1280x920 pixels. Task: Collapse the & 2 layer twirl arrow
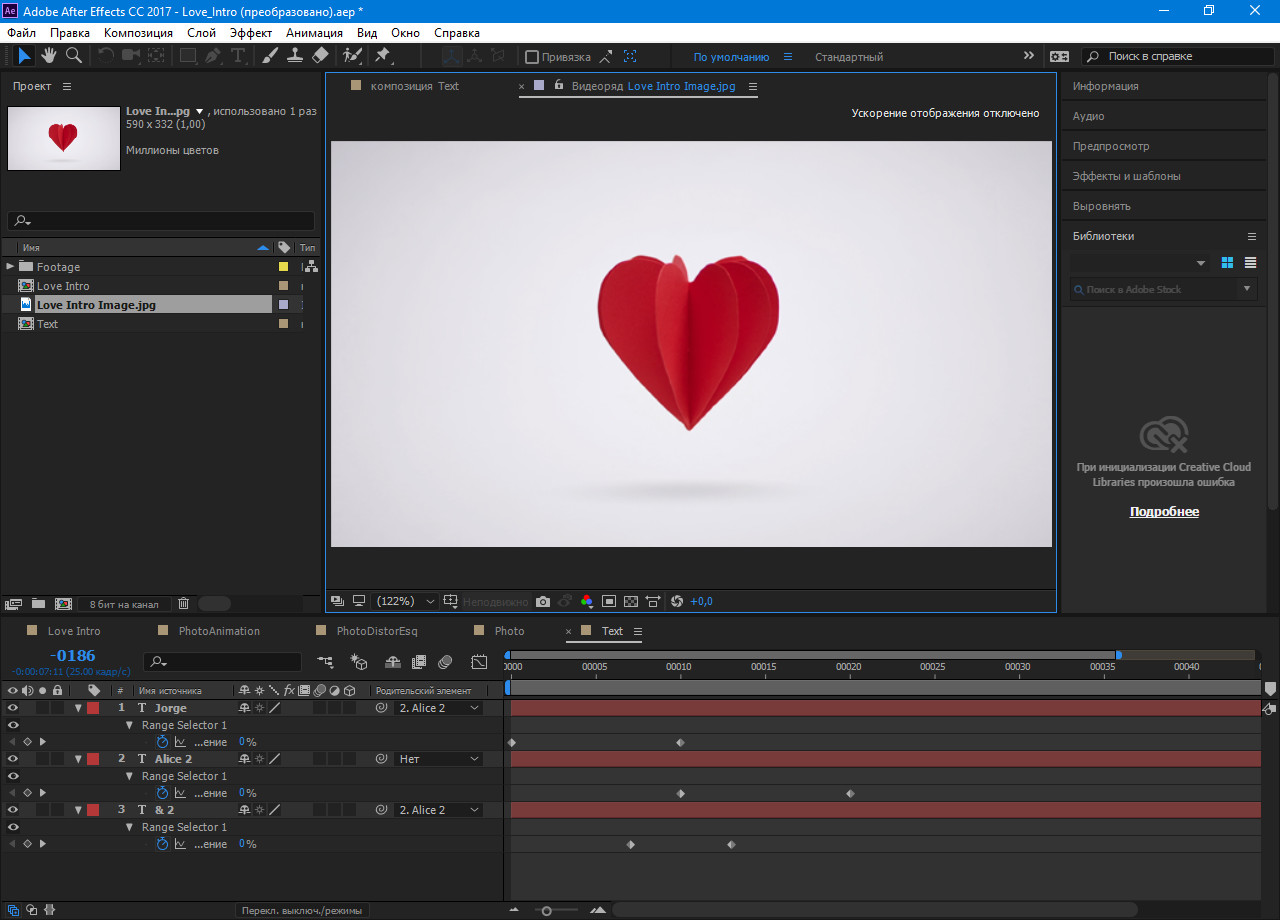78,810
